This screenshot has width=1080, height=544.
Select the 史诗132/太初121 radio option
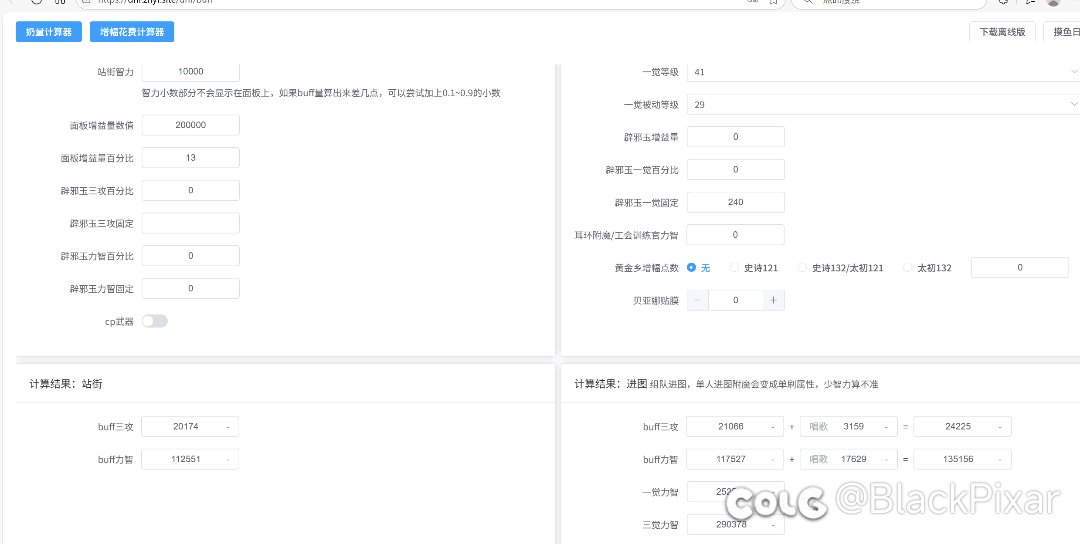point(840,268)
